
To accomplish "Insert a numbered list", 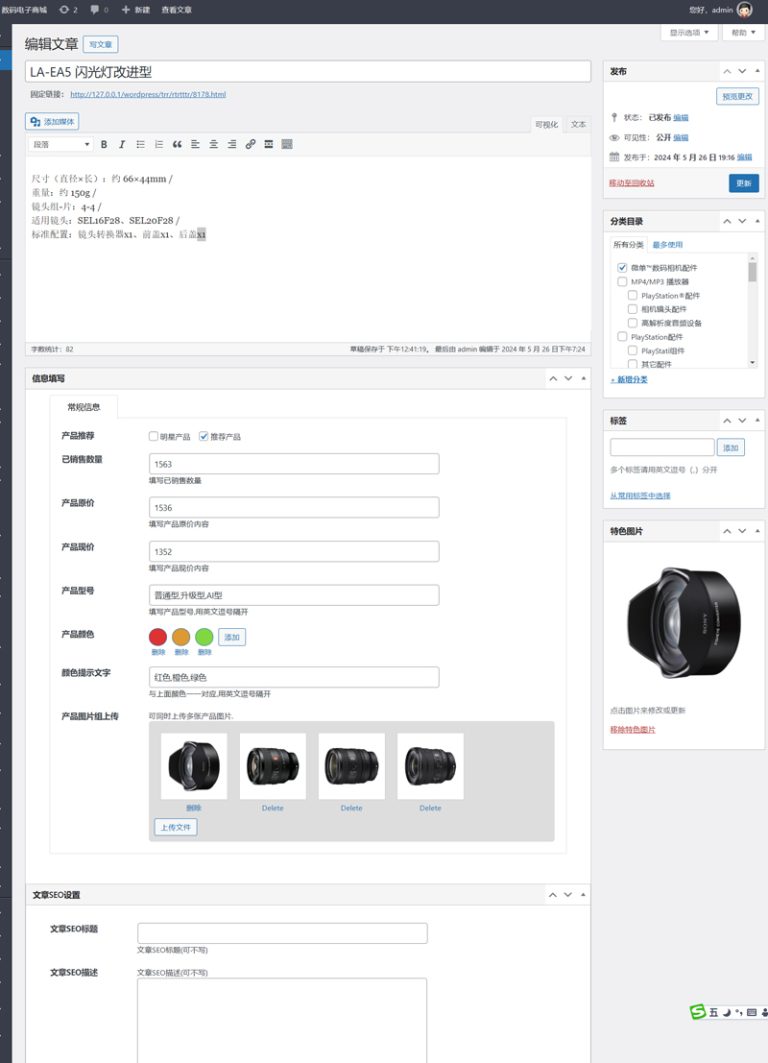I will pos(159,145).
